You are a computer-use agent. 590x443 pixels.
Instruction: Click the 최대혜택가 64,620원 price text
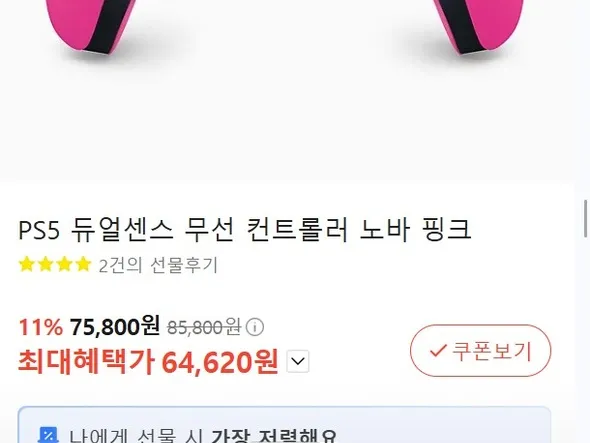point(148,362)
